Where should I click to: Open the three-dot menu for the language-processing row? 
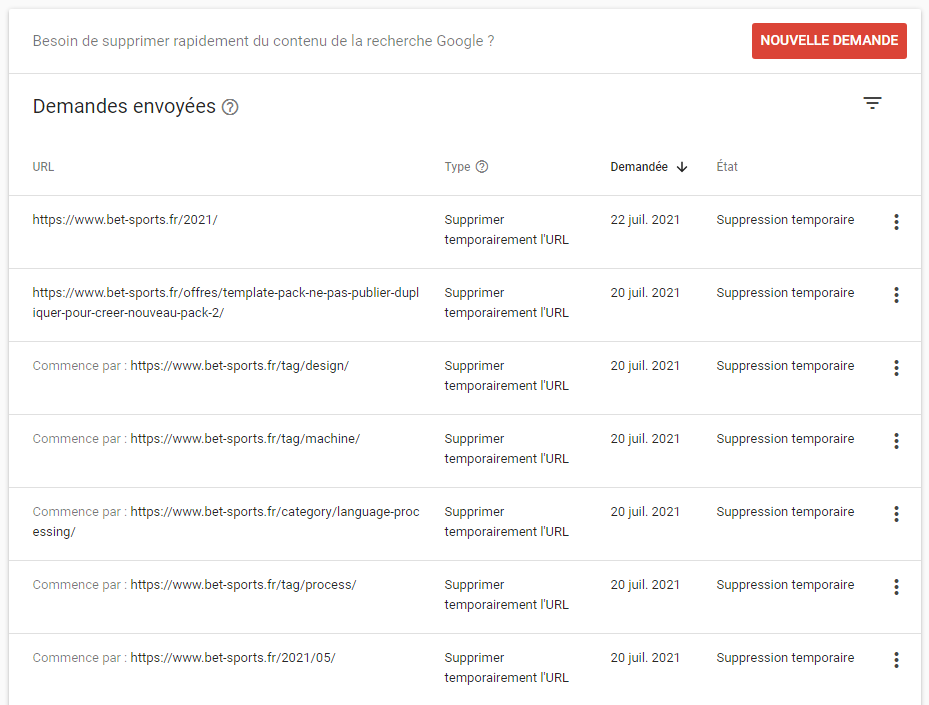(x=896, y=514)
